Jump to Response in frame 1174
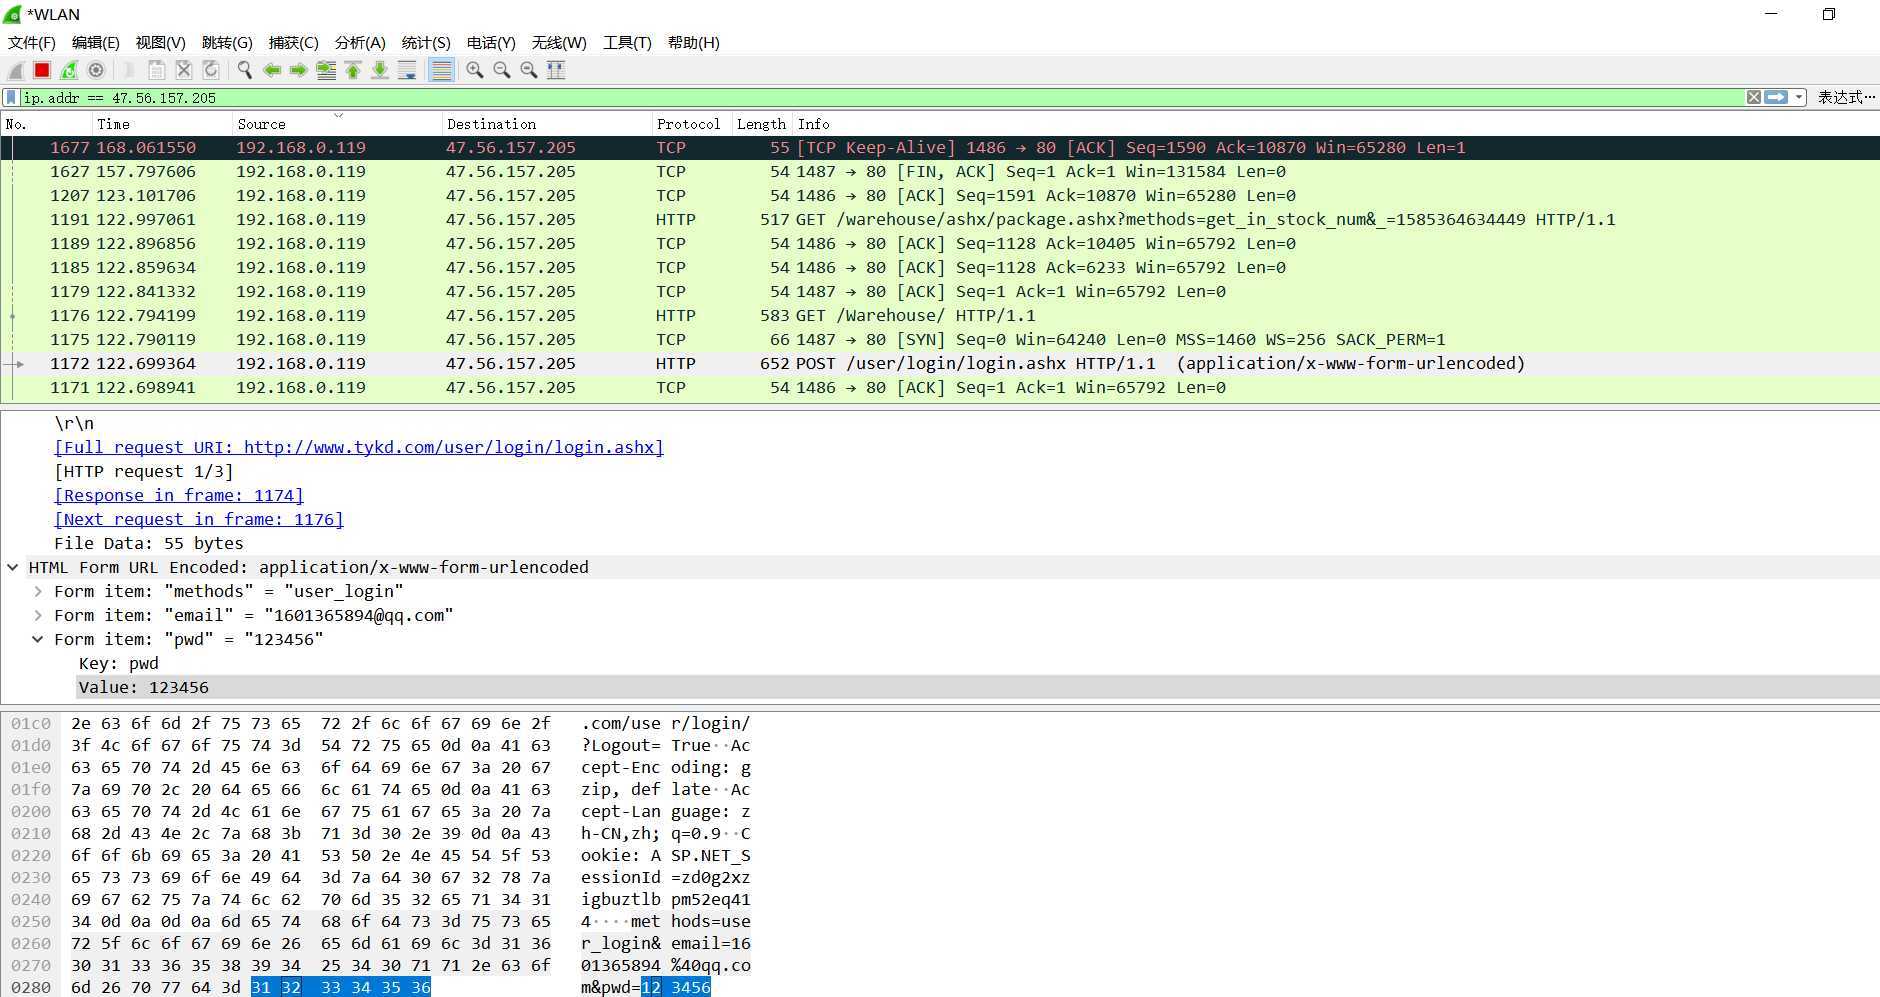Screen dimensions: 1880x997 point(179,495)
